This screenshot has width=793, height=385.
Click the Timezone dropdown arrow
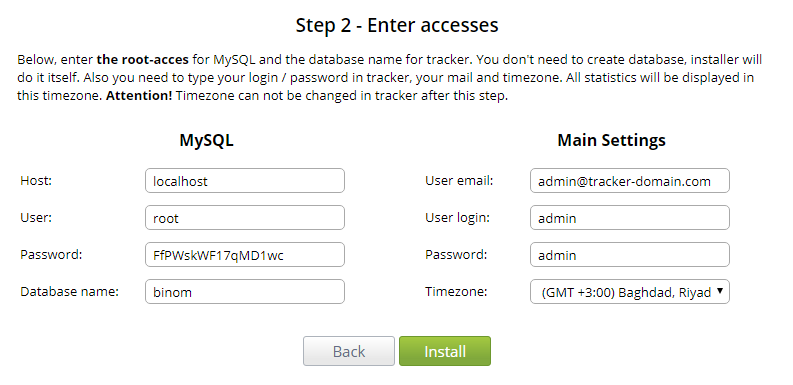(720, 291)
